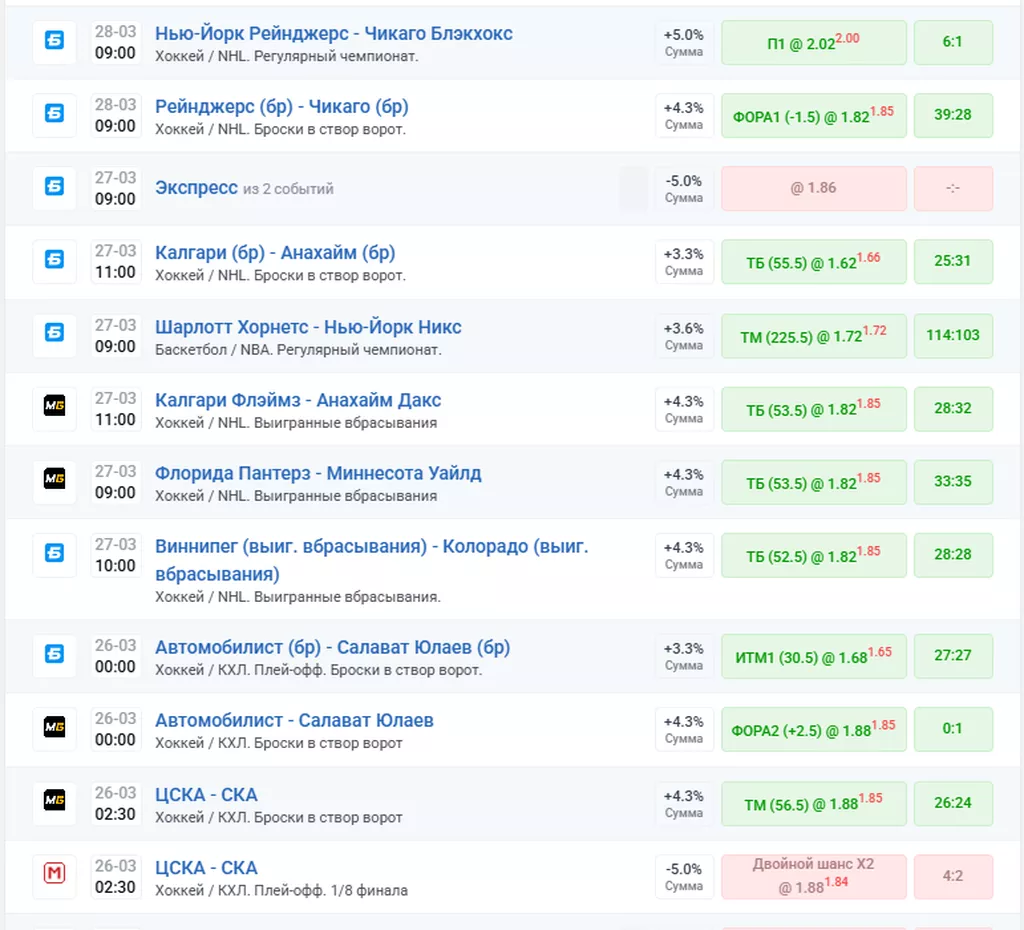Click the ТМ (225.5) @ 1.72 bet button
The image size is (1024, 930).
[813, 336]
